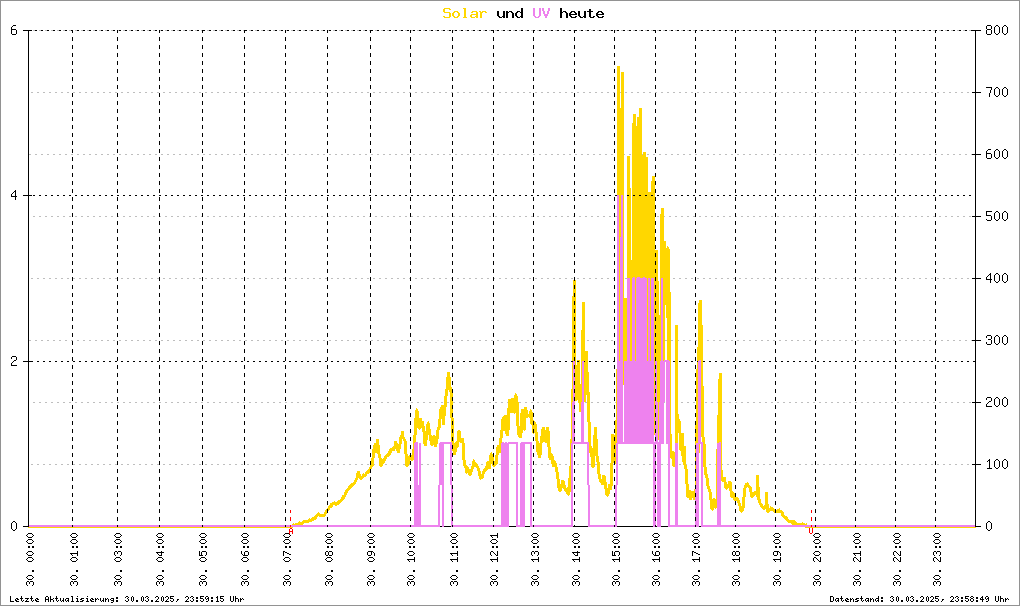Click the tallest yellow solar peak after 15:00
Screen dimensions: 1020x606
pyautogui.click(x=618, y=70)
